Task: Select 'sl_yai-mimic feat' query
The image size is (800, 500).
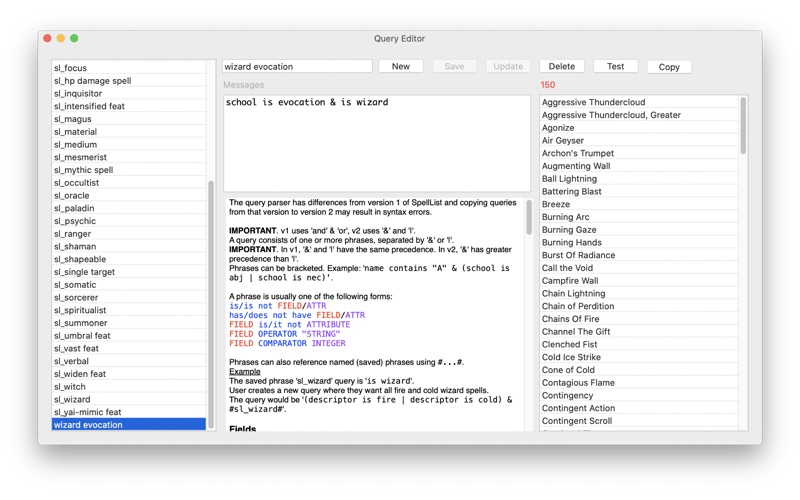Action: pos(129,412)
